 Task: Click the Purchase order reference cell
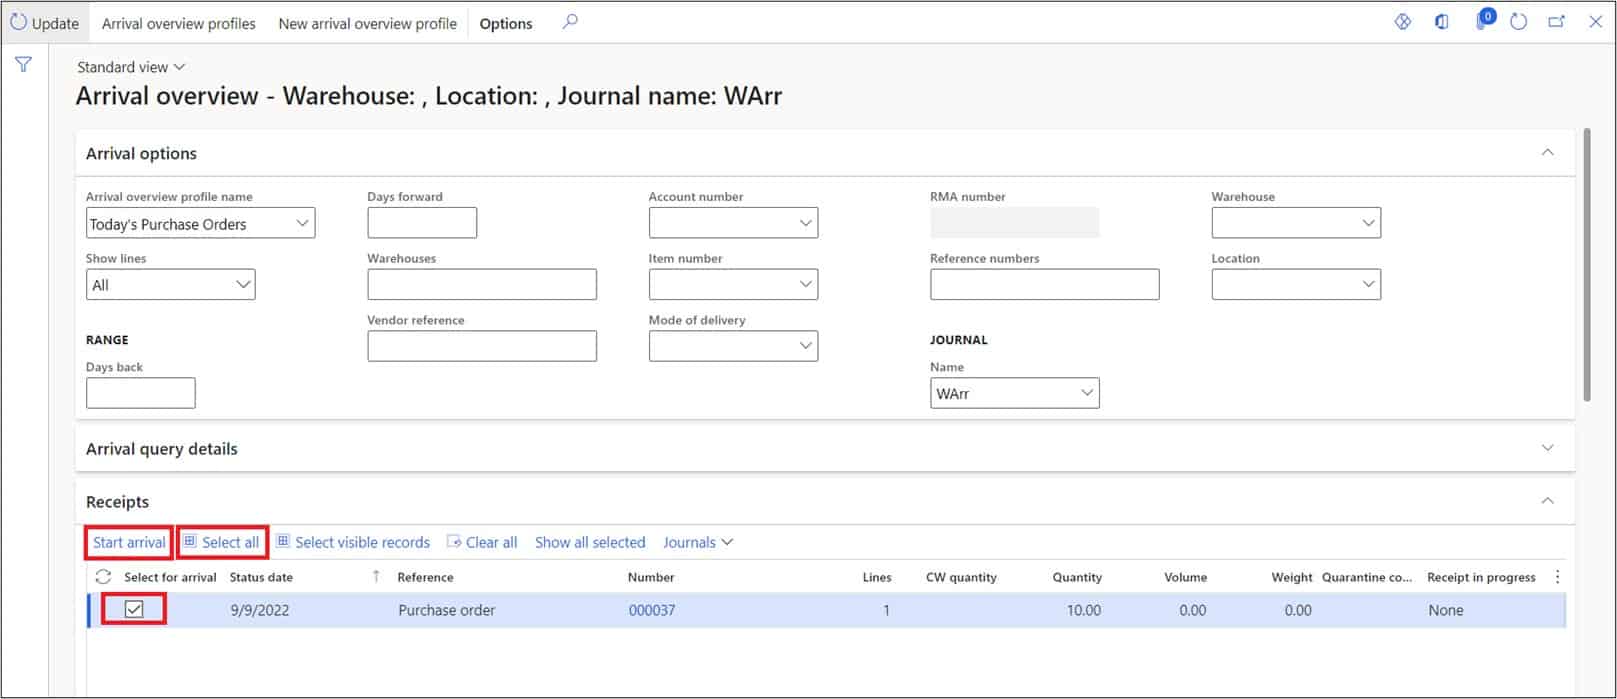click(446, 610)
